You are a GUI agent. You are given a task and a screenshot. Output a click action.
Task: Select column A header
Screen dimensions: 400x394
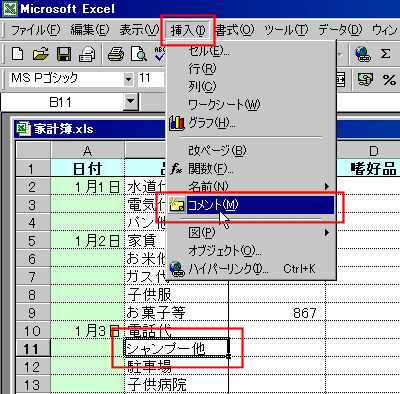pyautogui.click(x=88, y=151)
